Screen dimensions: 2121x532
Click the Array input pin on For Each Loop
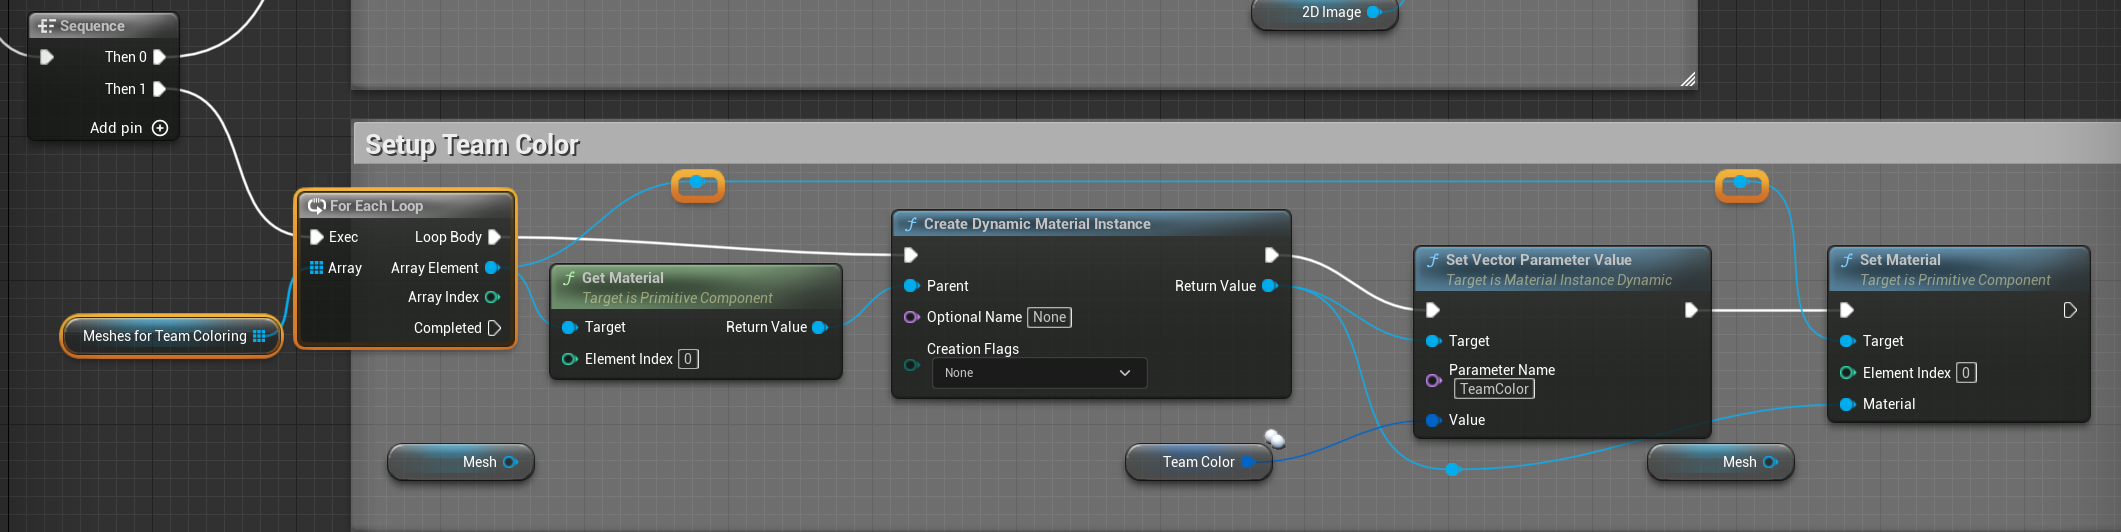point(316,268)
